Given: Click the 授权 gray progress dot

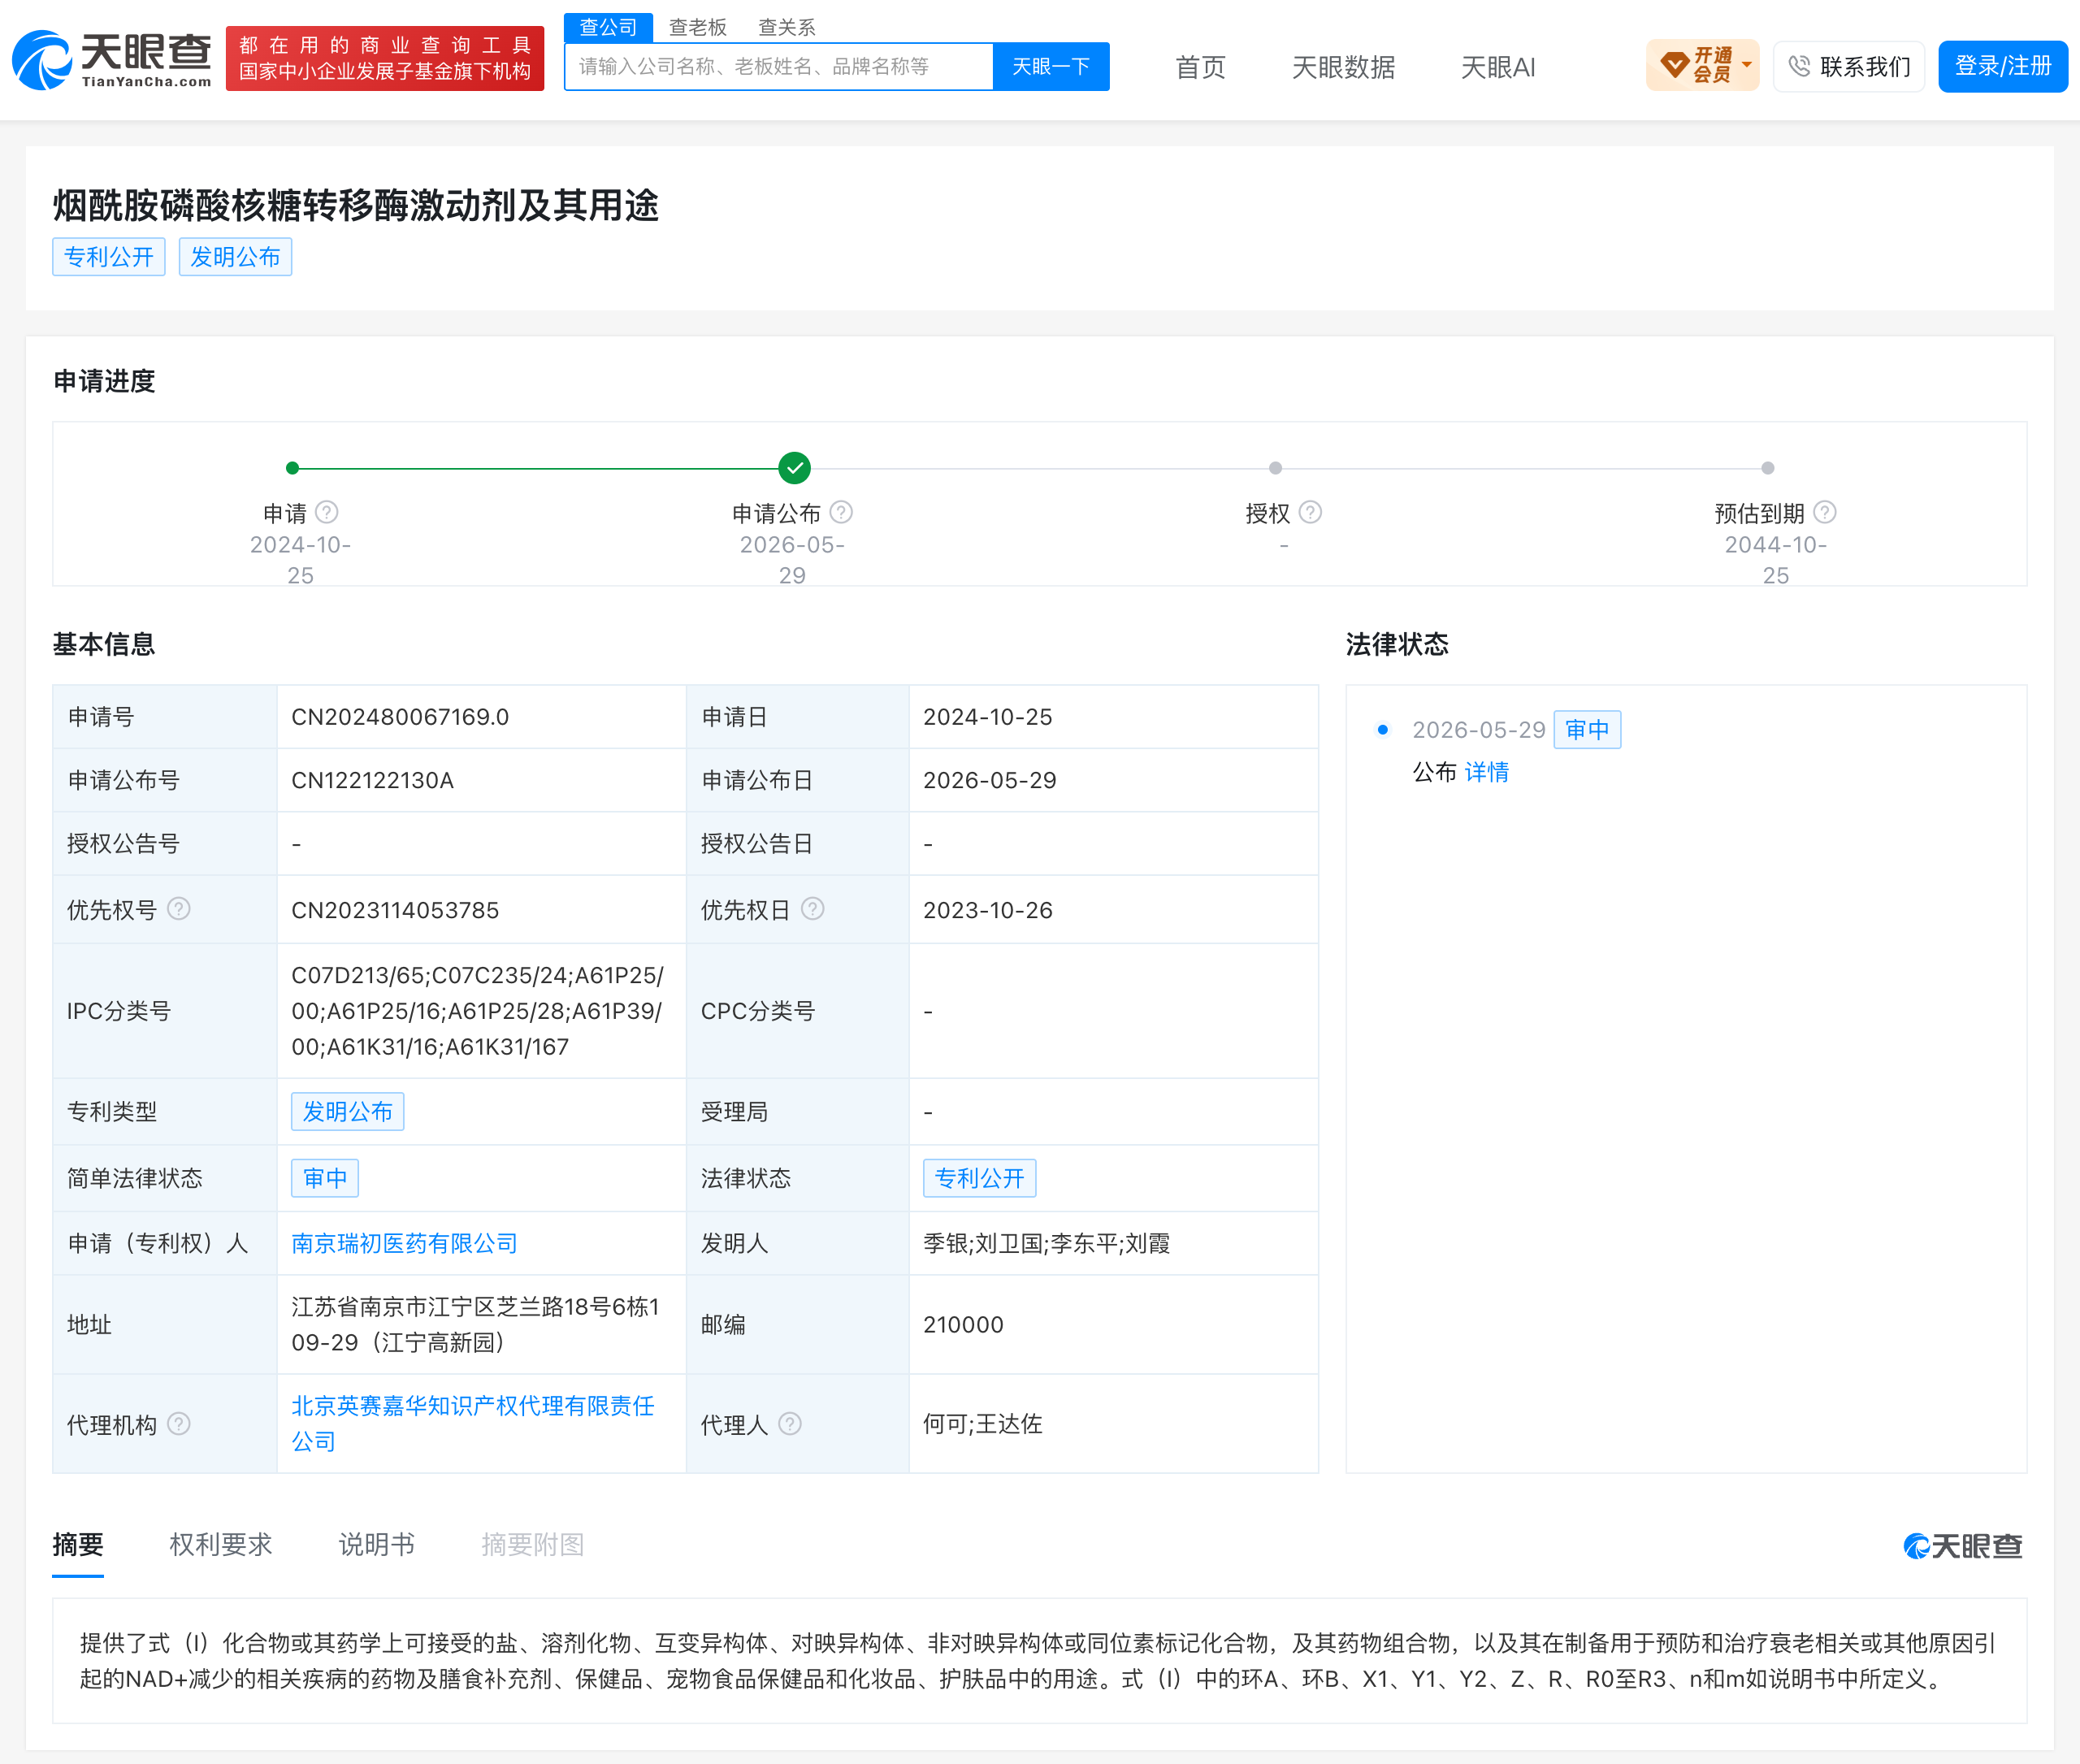Looking at the screenshot, I should [x=1276, y=468].
